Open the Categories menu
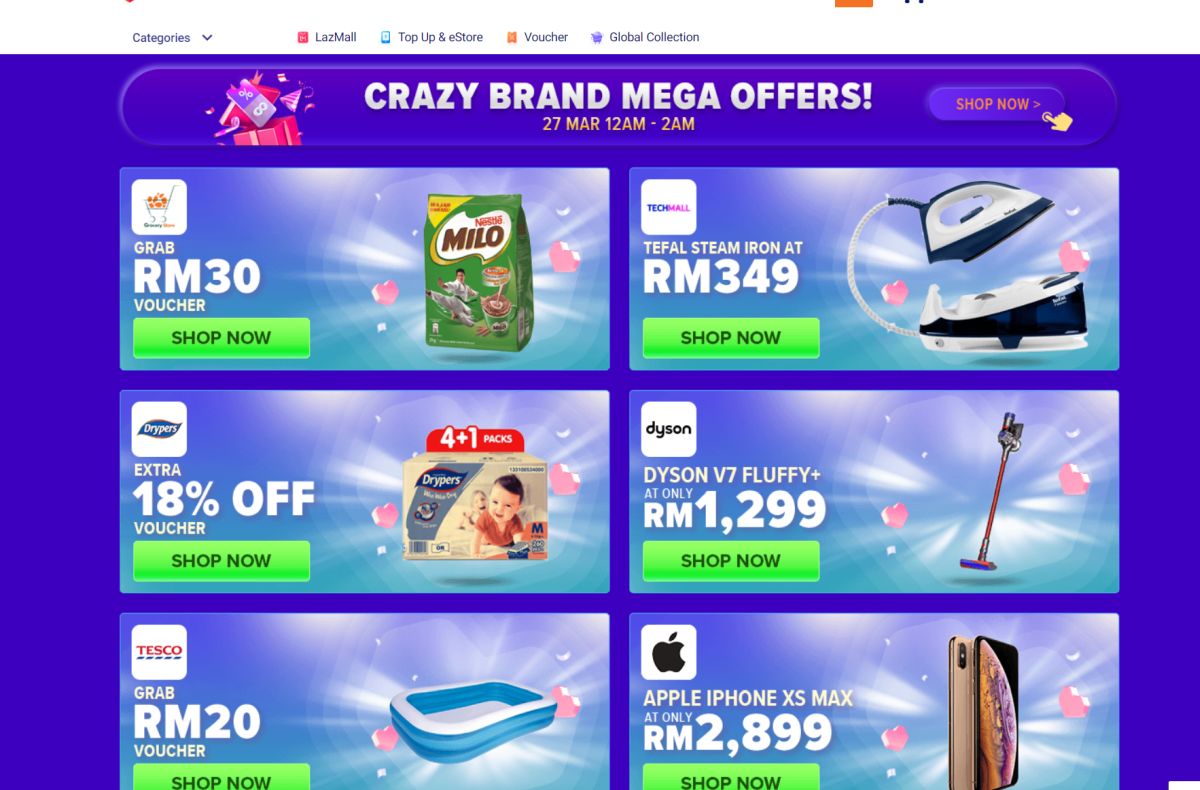 (173, 38)
